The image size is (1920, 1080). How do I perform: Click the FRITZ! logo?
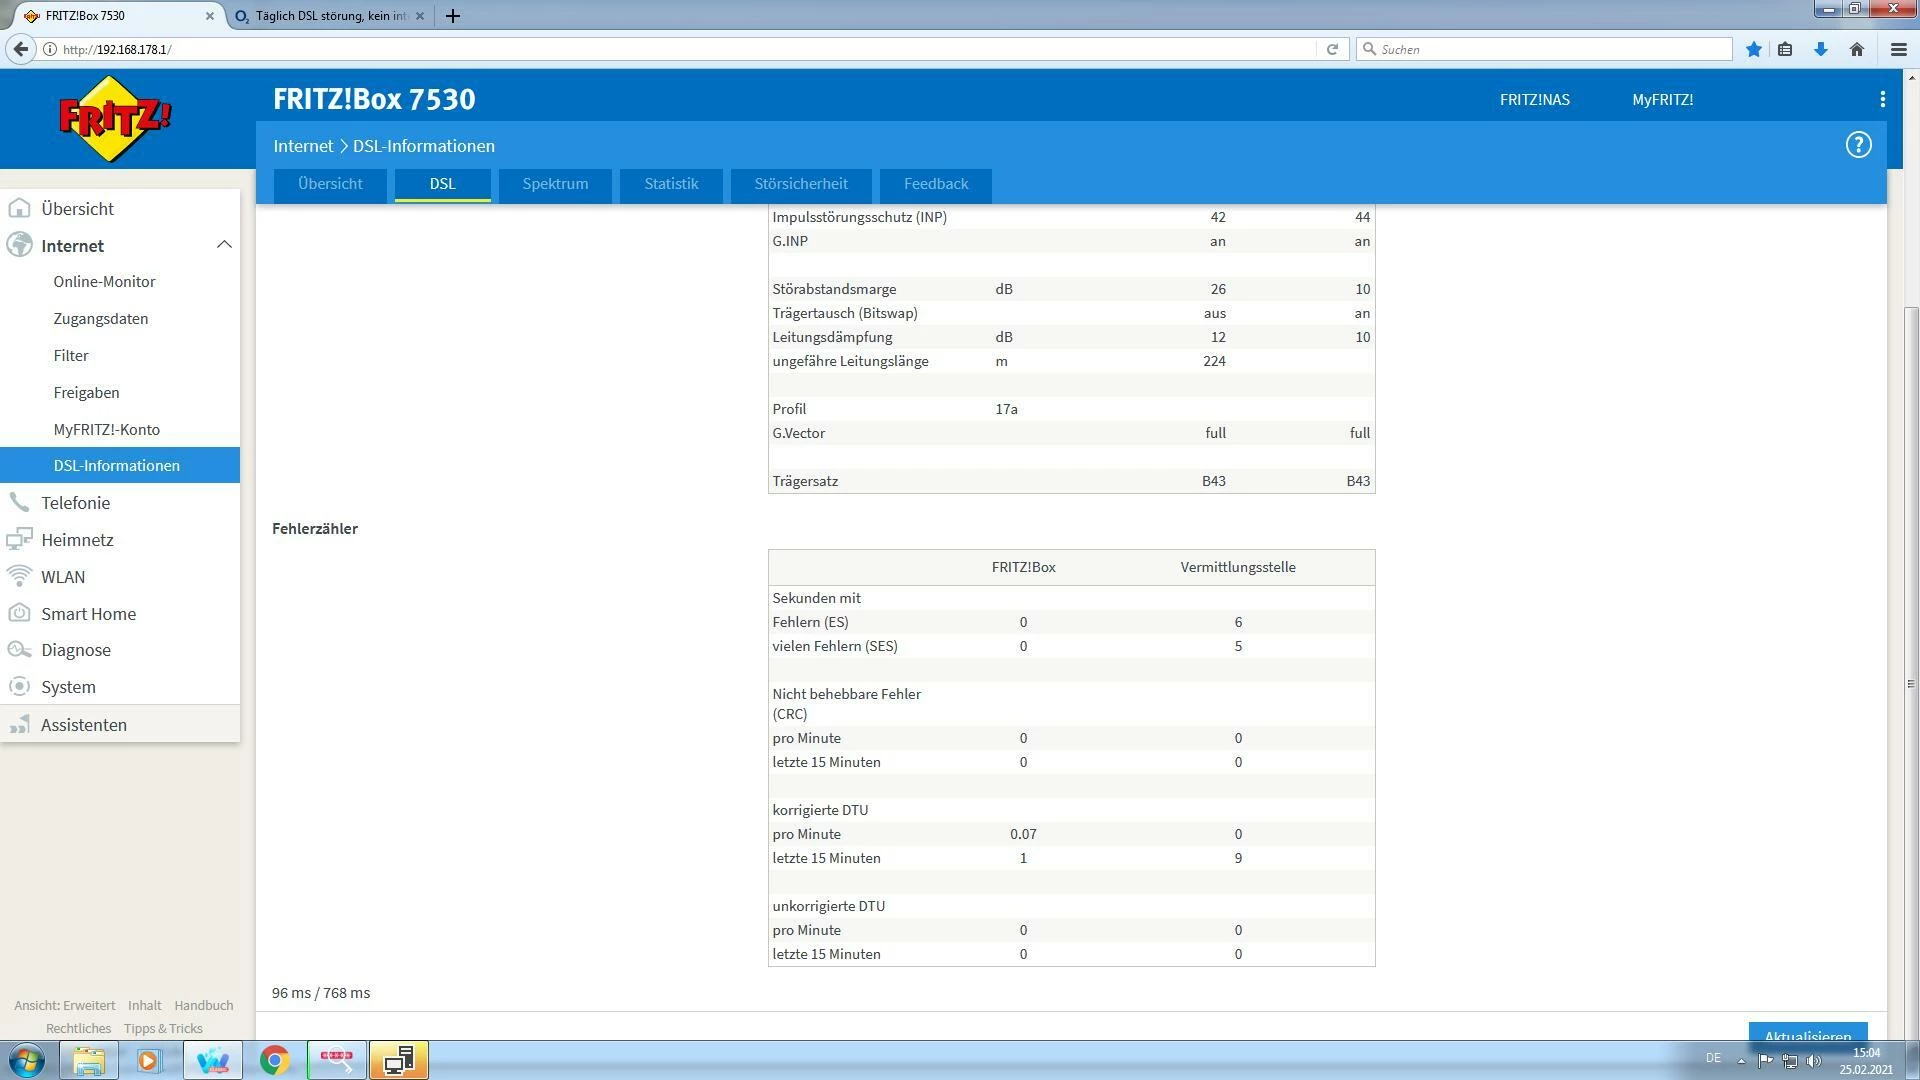pyautogui.click(x=115, y=118)
